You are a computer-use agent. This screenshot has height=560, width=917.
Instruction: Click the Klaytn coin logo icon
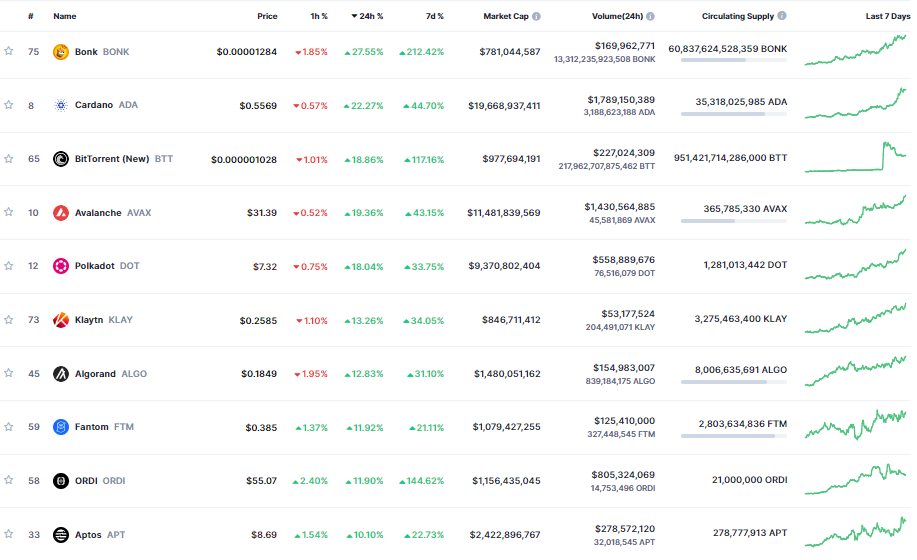coord(60,320)
